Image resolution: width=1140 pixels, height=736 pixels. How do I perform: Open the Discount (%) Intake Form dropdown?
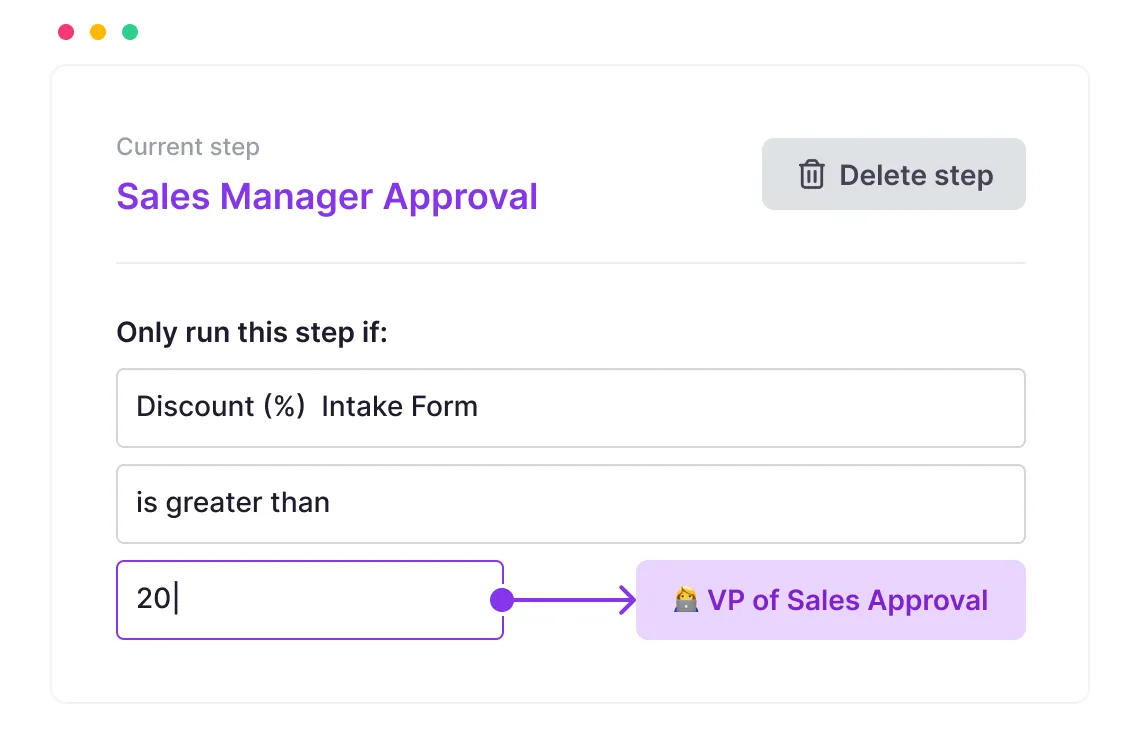[570, 407]
